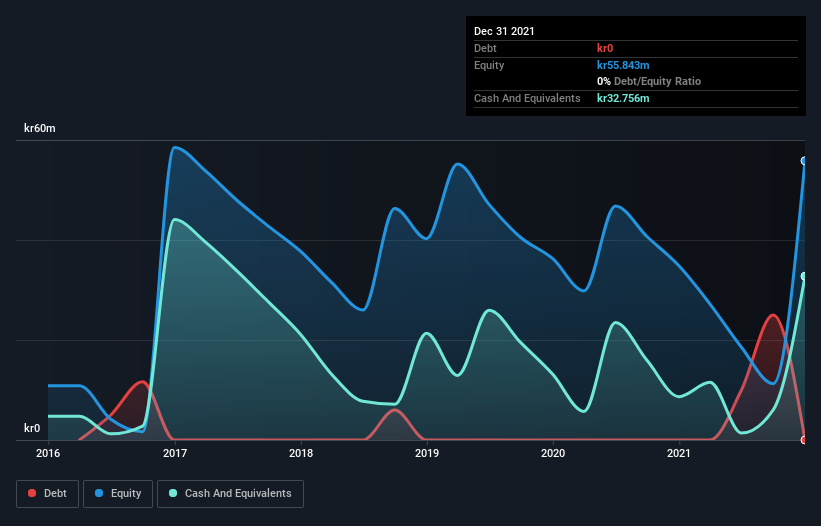Screen dimensions: 821x526
Task: Toggle the Debt series legend button
Action: tap(48, 494)
